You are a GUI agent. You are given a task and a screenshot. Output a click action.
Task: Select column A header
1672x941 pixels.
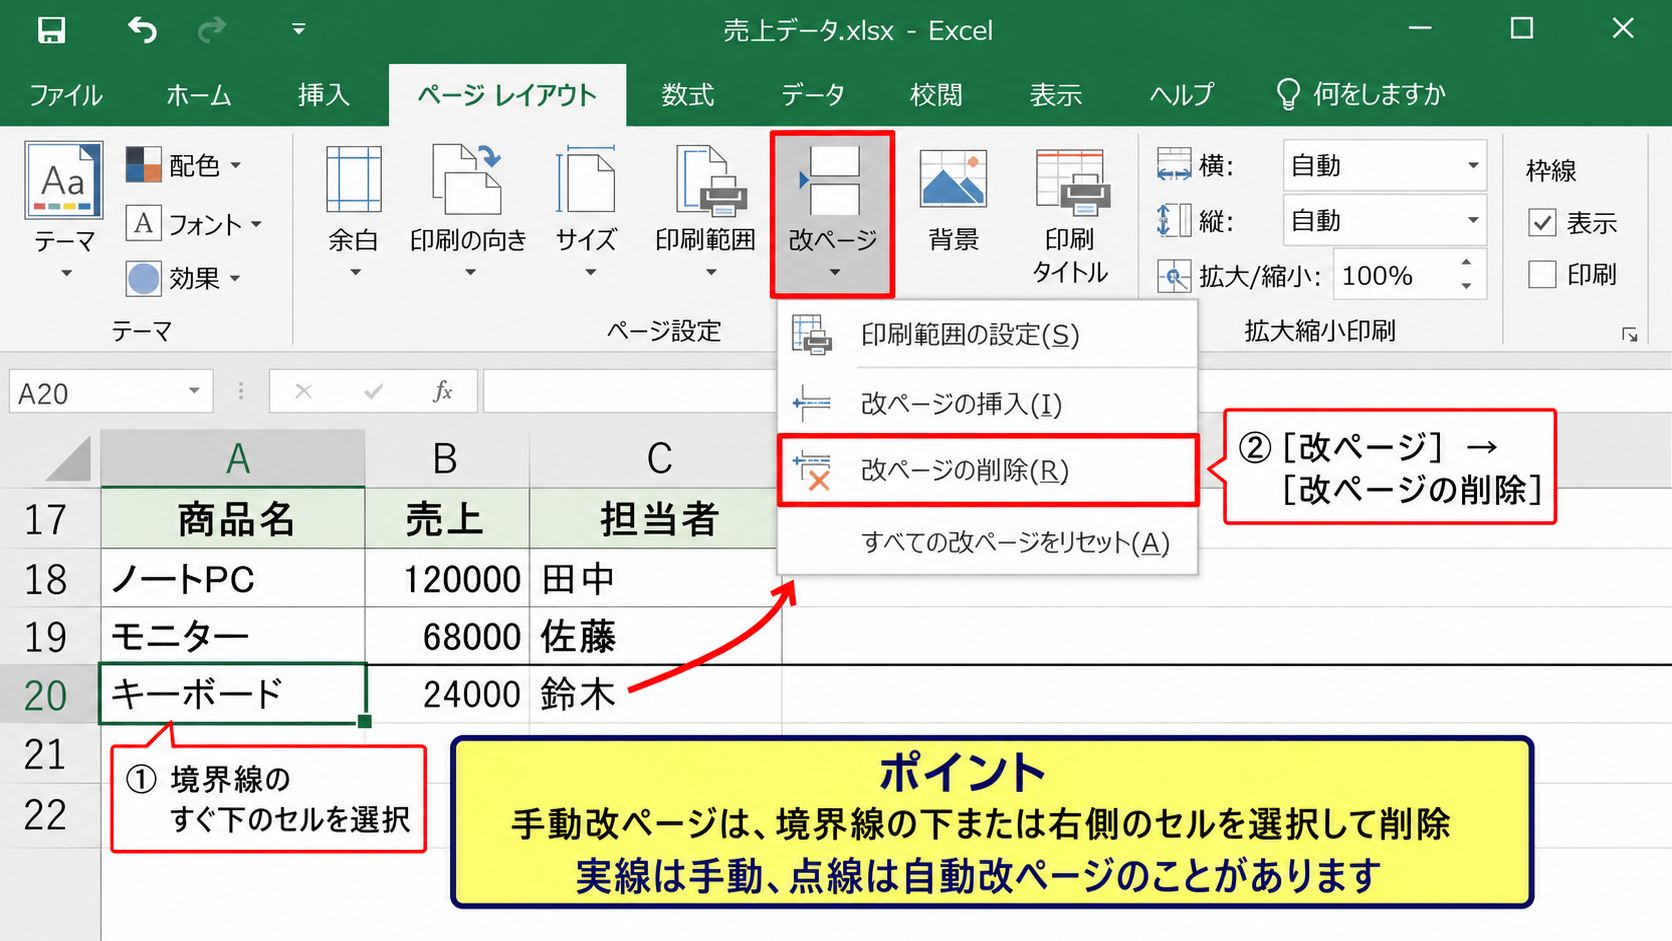pos(234,459)
